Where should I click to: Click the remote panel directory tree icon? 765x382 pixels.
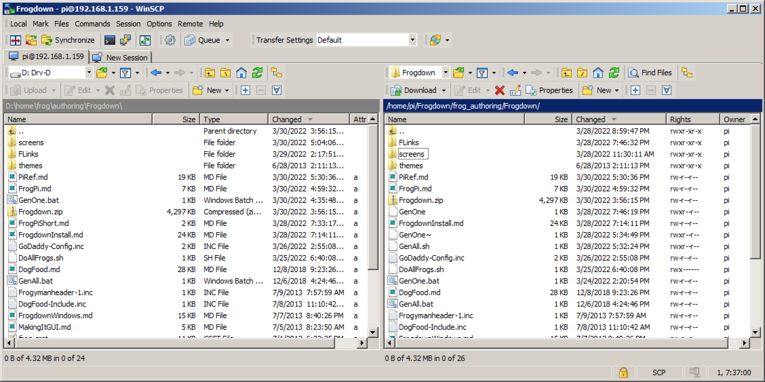[687, 73]
